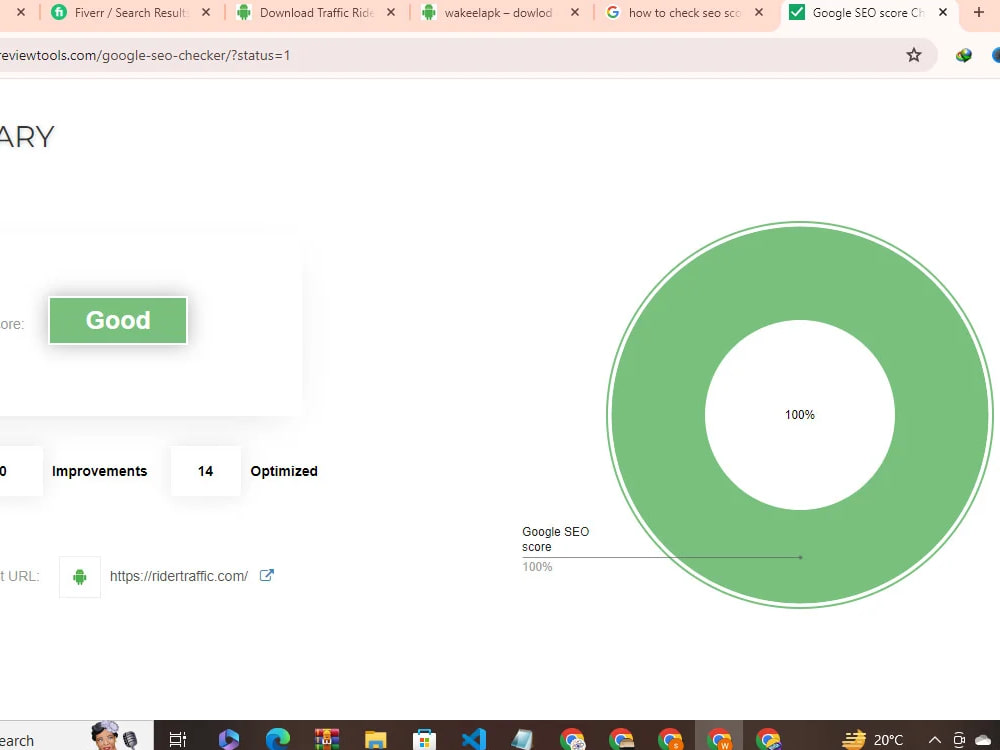This screenshot has height=750, width=1000.
Task: Switch to wakeelapk tab
Action: point(498,13)
